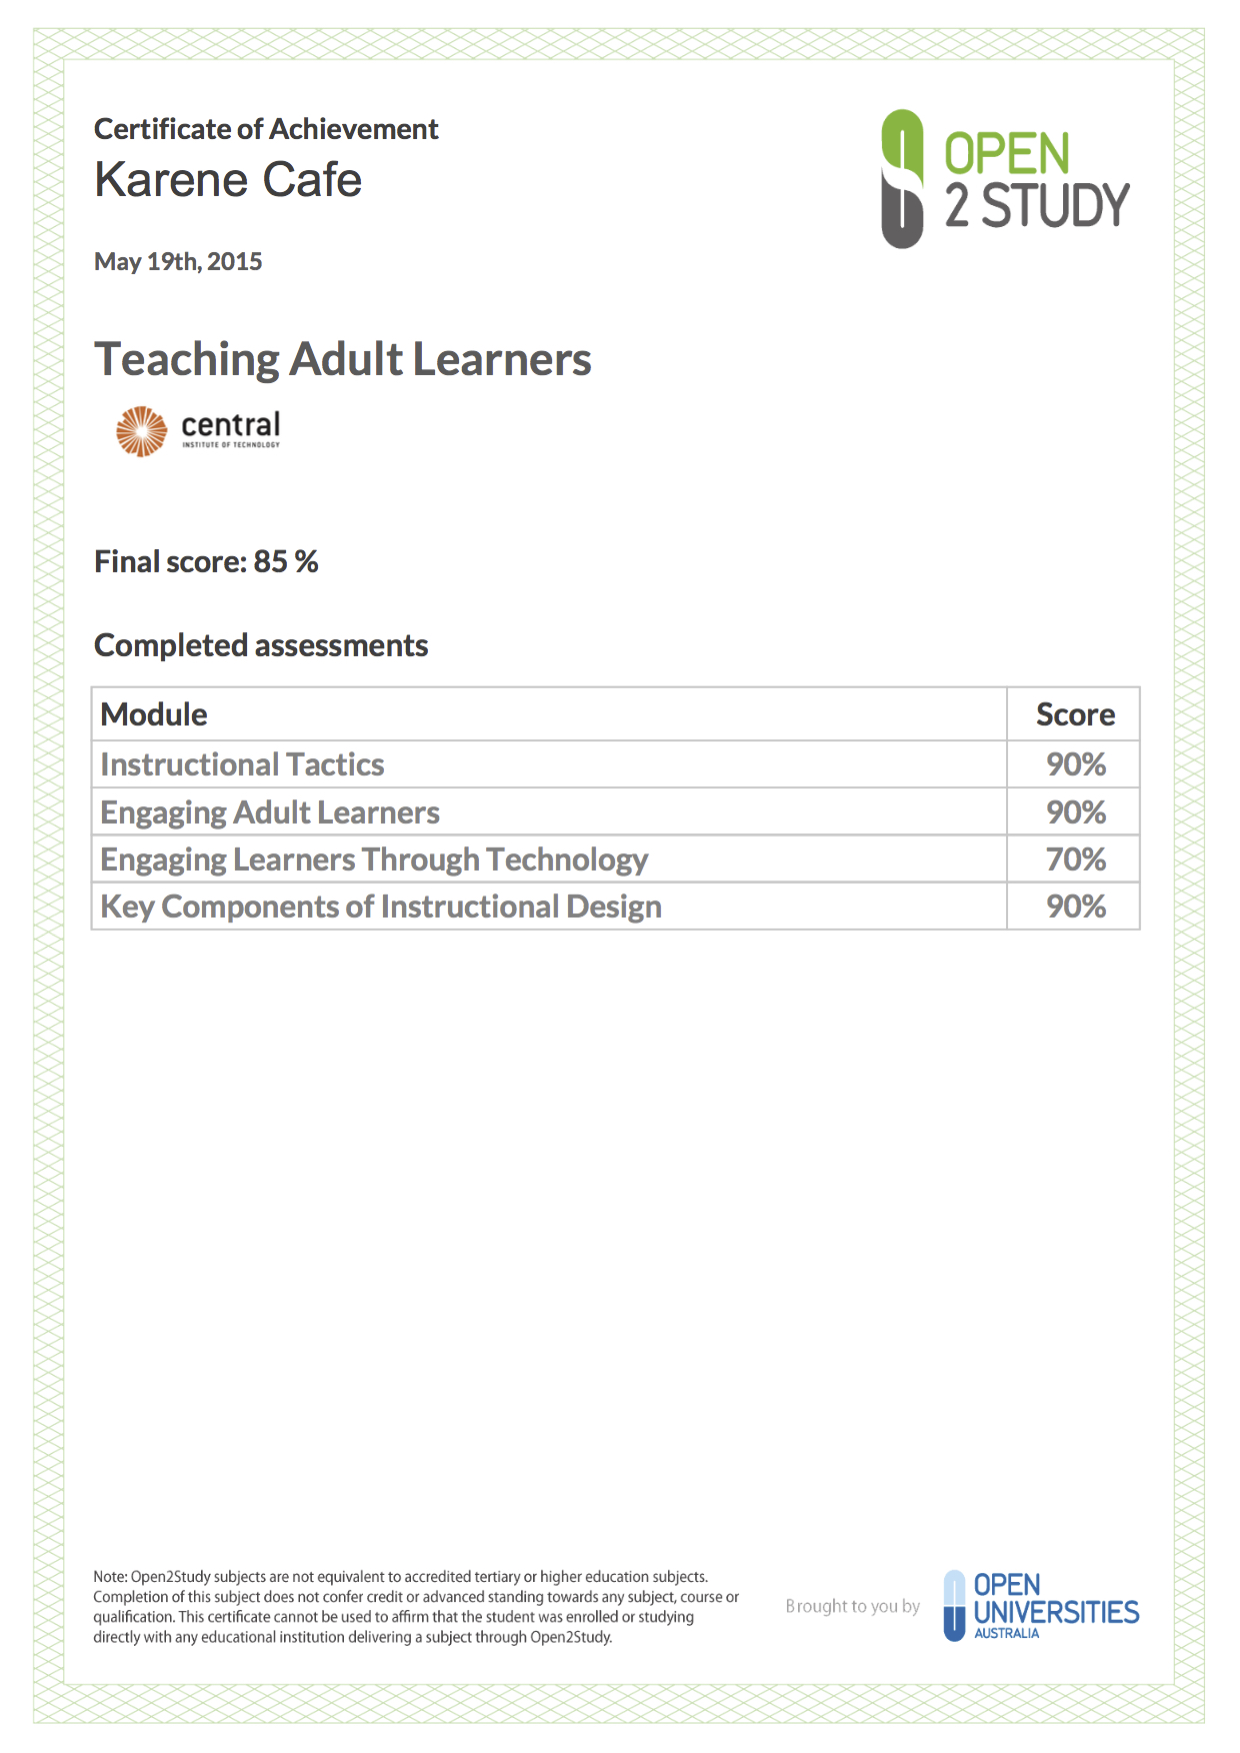Click the Completed assessments heading
Image resolution: width=1240 pixels, height=1753 pixels.
point(261,646)
